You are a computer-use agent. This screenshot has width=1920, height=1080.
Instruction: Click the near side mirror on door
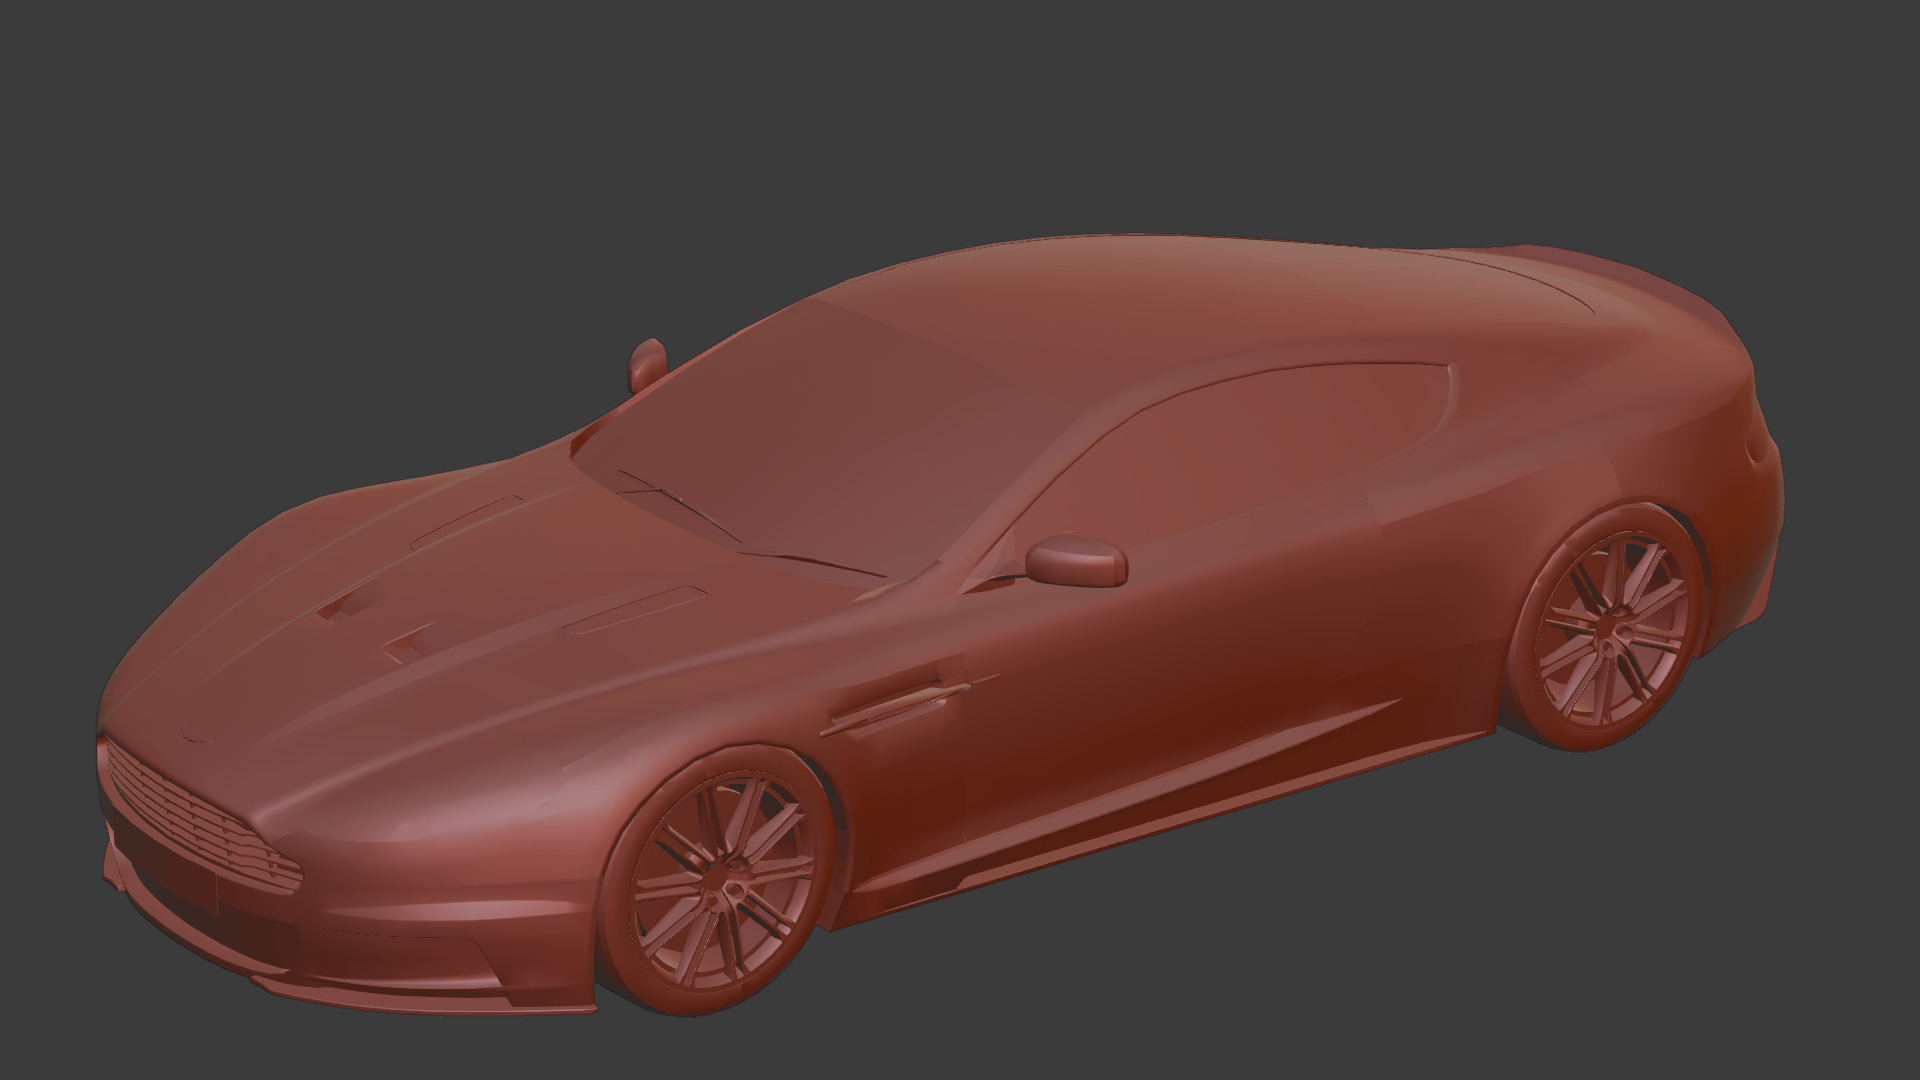tap(1077, 562)
